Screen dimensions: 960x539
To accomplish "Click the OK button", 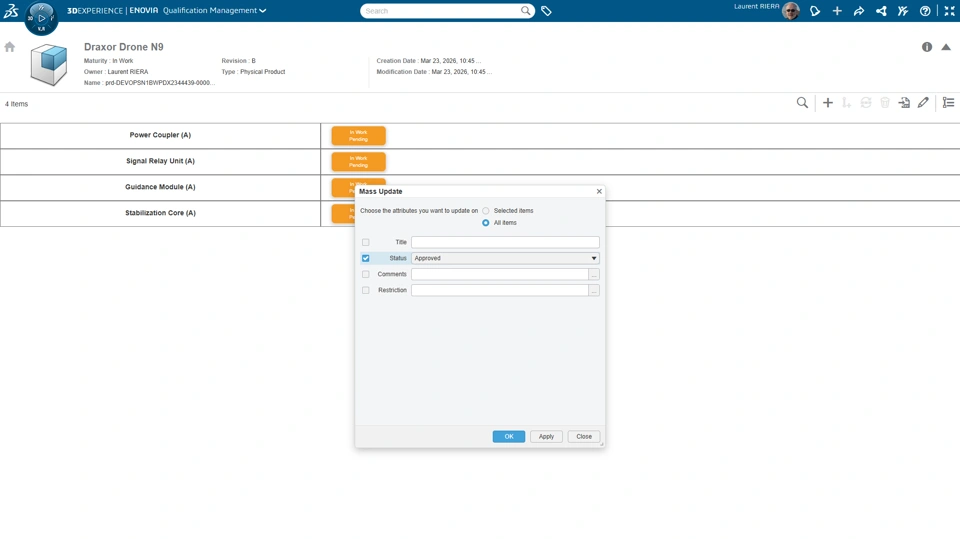I will (x=509, y=437).
